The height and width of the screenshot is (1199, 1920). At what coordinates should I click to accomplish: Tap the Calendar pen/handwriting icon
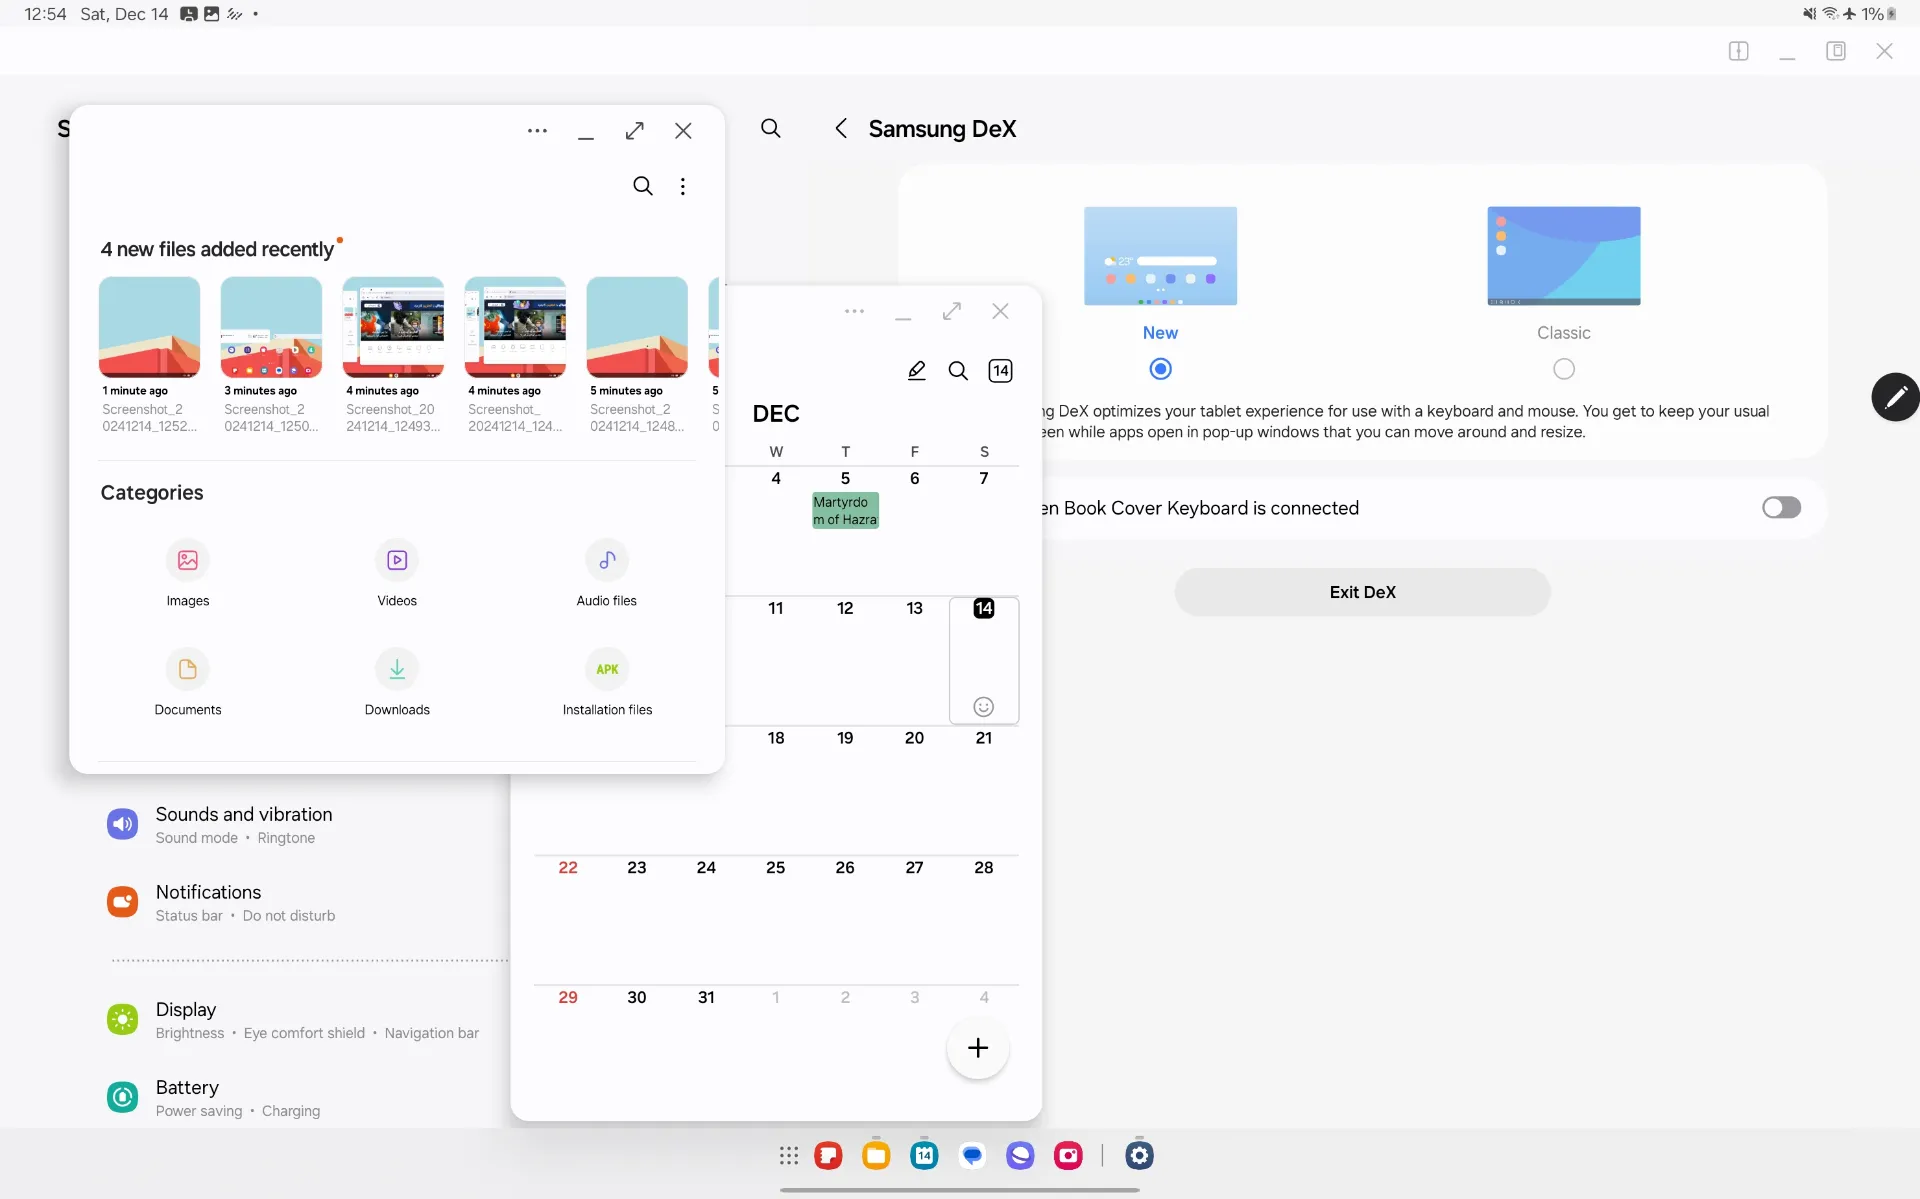click(x=916, y=371)
